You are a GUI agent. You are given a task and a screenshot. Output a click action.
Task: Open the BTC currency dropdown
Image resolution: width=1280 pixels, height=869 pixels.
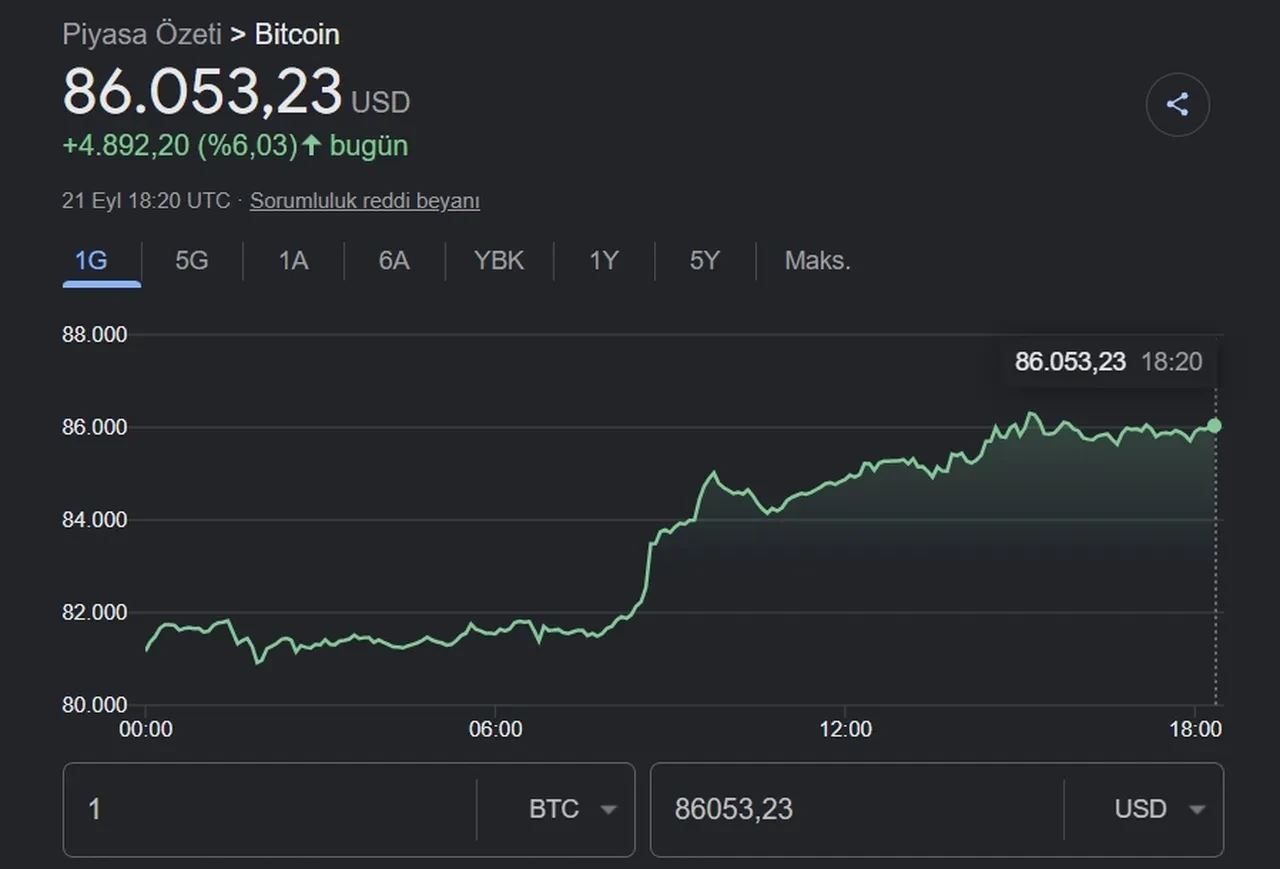click(x=572, y=809)
